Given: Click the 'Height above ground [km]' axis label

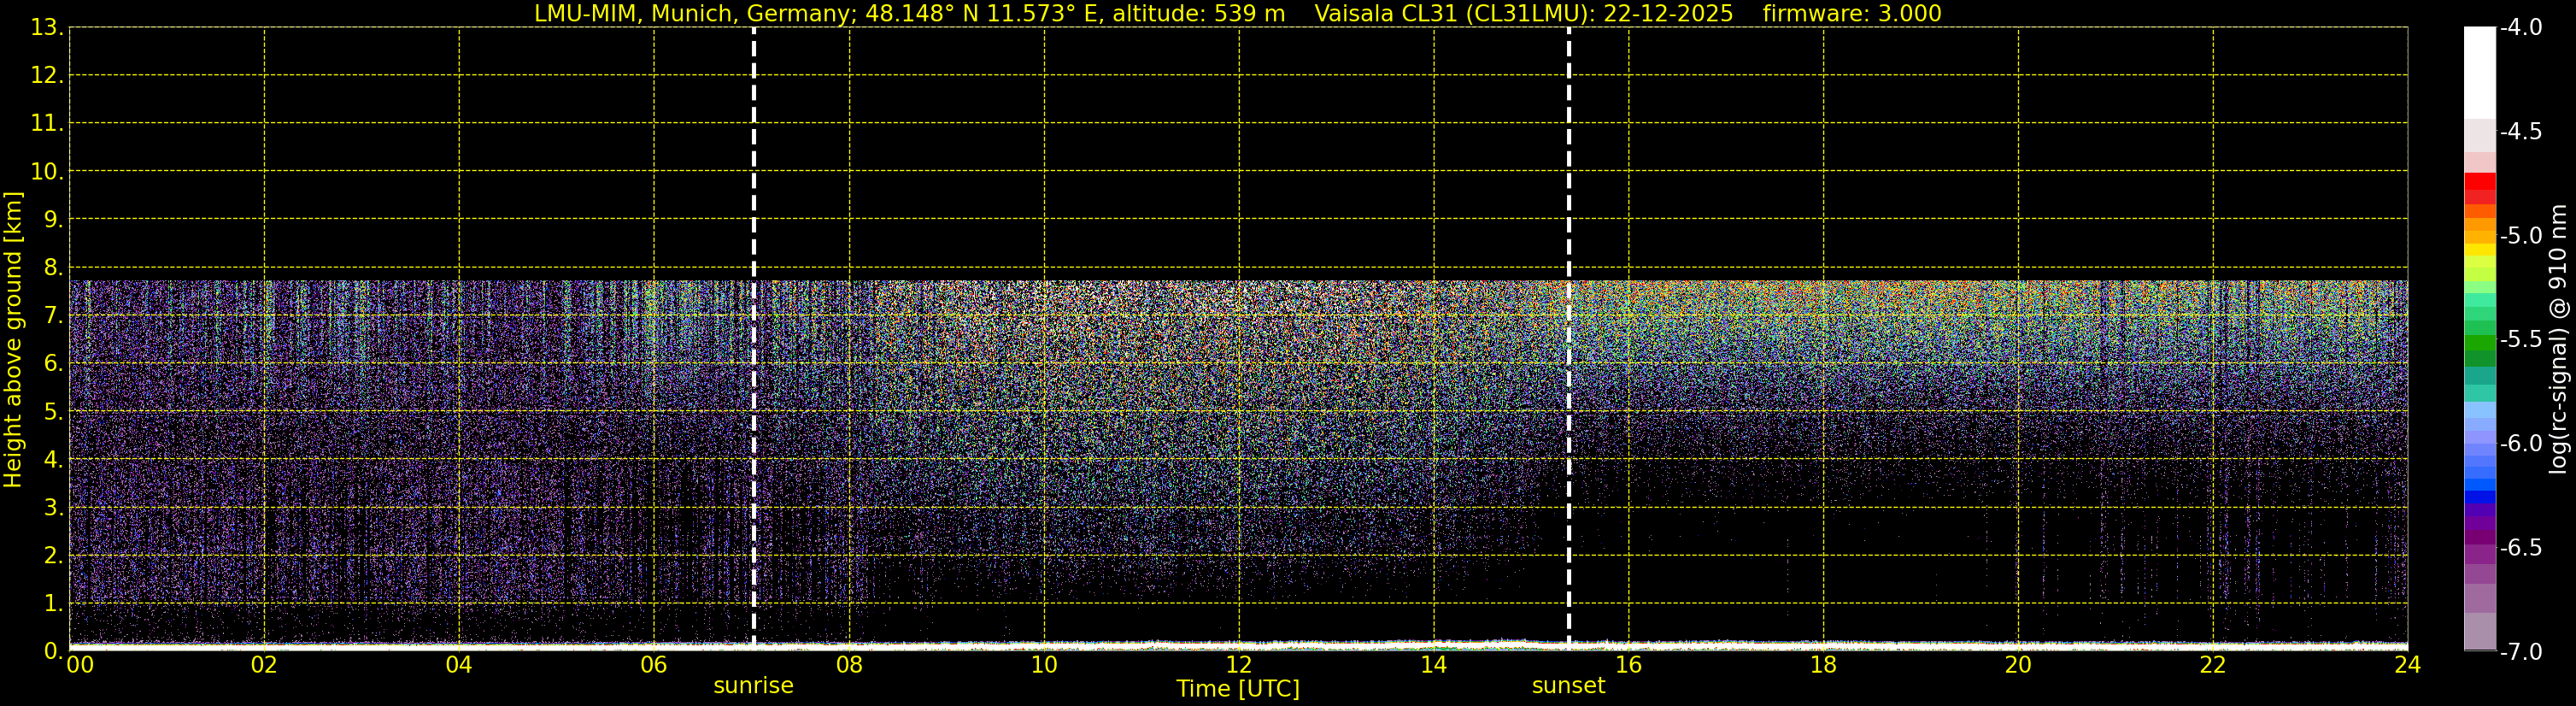Looking at the screenshot, I should (x=13, y=340).
